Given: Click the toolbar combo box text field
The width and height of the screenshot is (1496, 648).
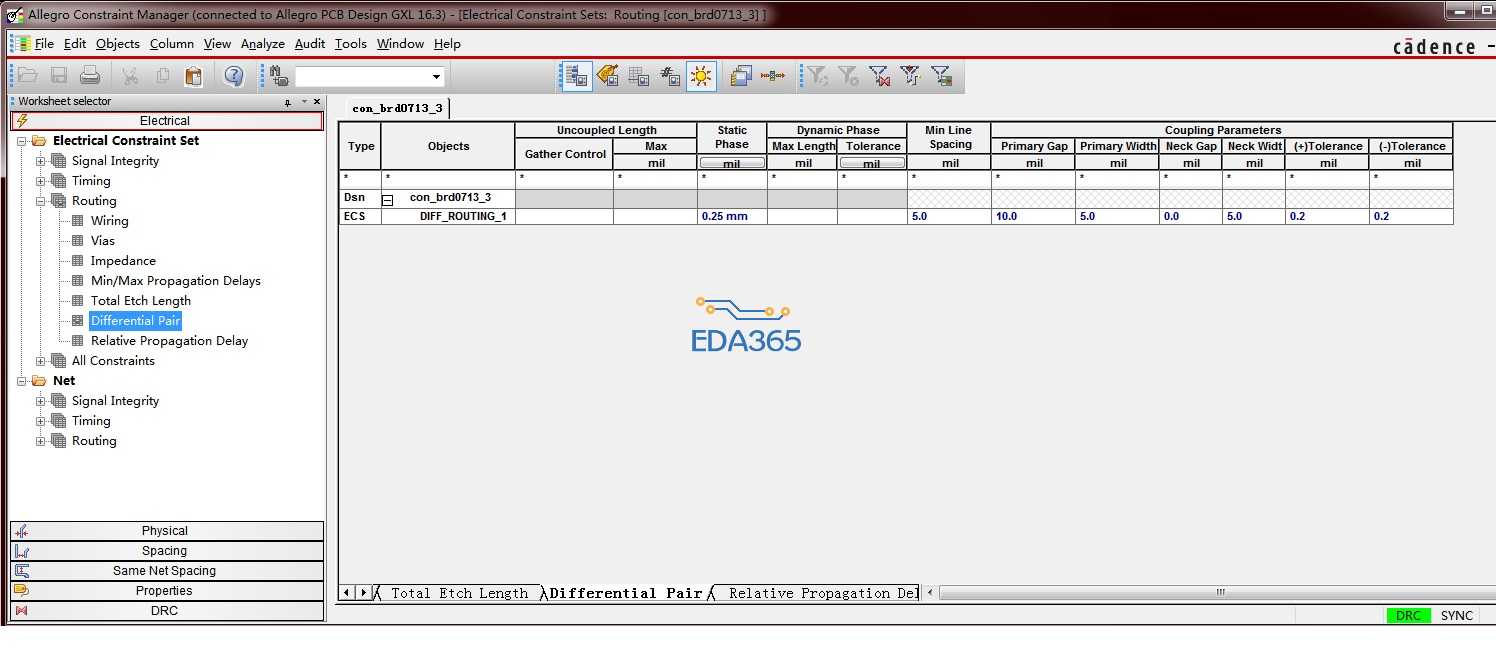Looking at the screenshot, I should pos(361,77).
